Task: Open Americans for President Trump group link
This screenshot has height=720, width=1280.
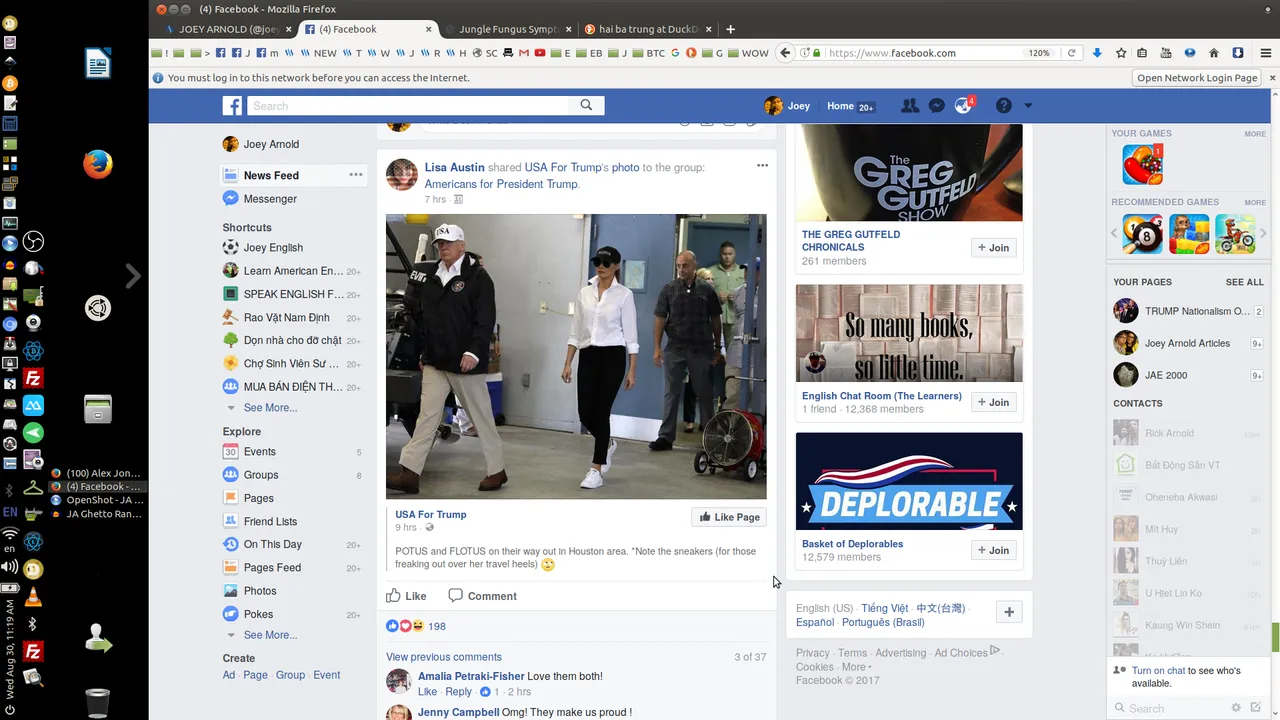Action: pyautogui.click(x=500, y=184)
